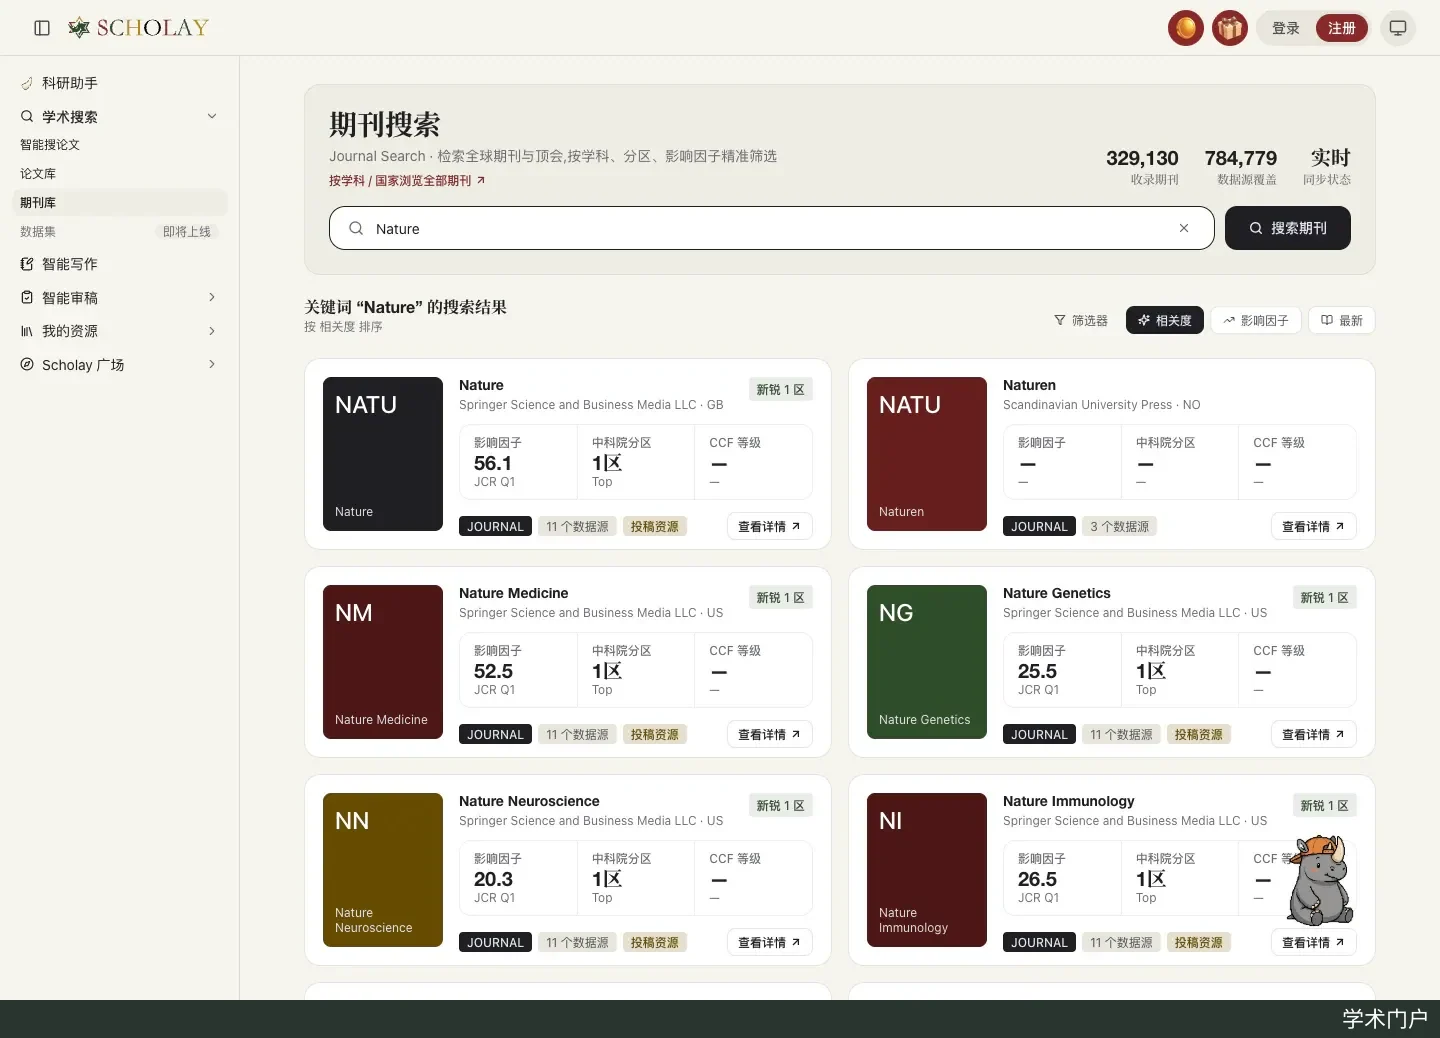Sort results by 相关度
1440x1038 pixels.
pyautogui.click(x=1165, y=320)
